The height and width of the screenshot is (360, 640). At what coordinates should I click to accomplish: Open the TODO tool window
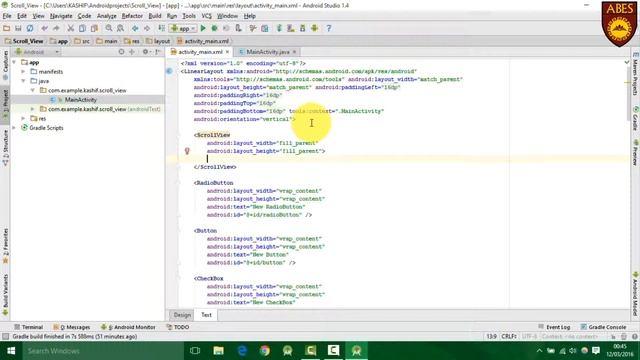178,327
